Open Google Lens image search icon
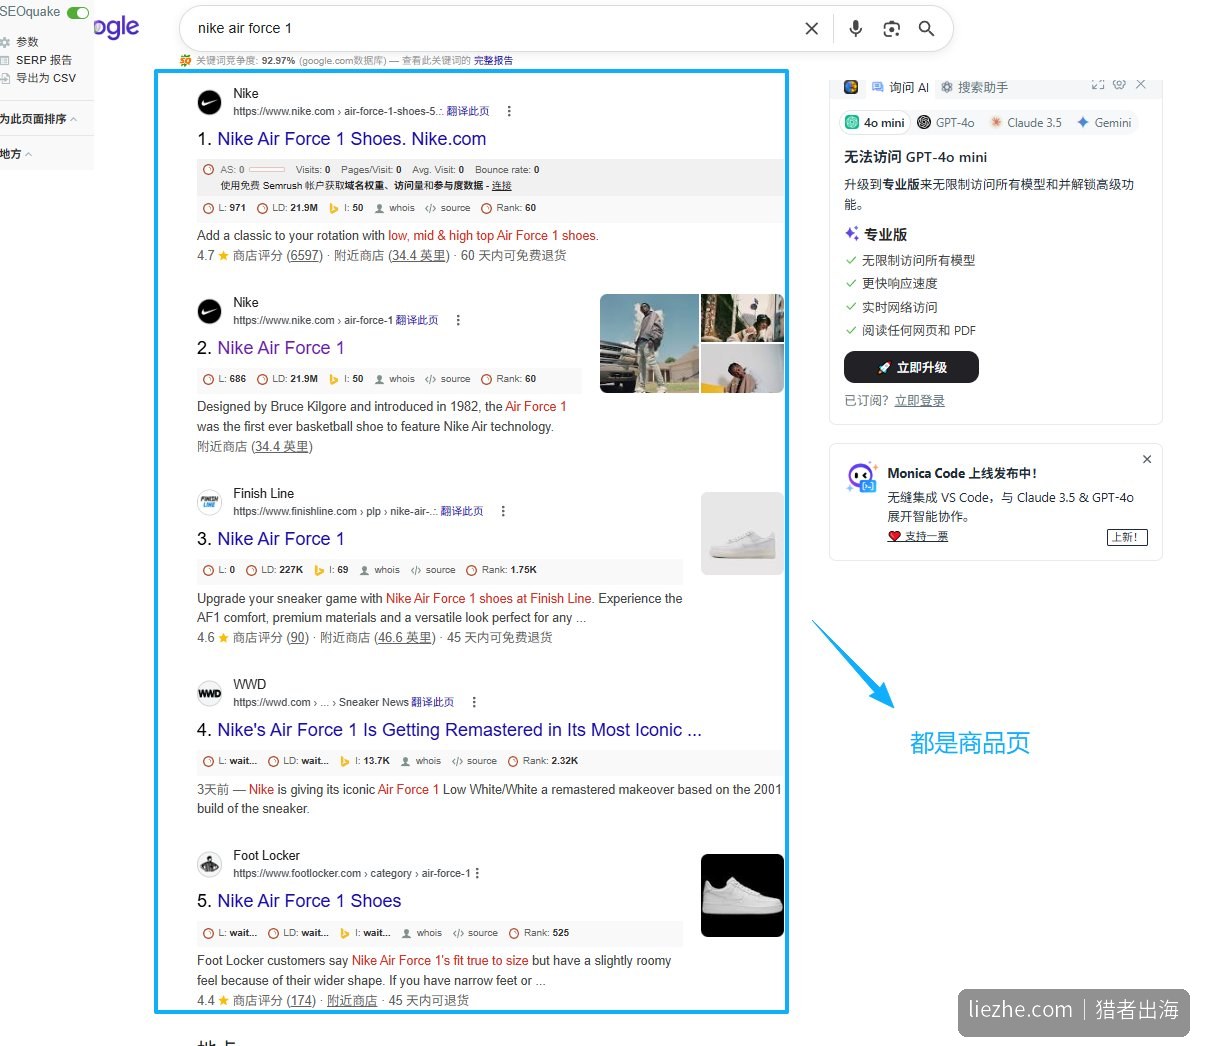 coord(892,29)
